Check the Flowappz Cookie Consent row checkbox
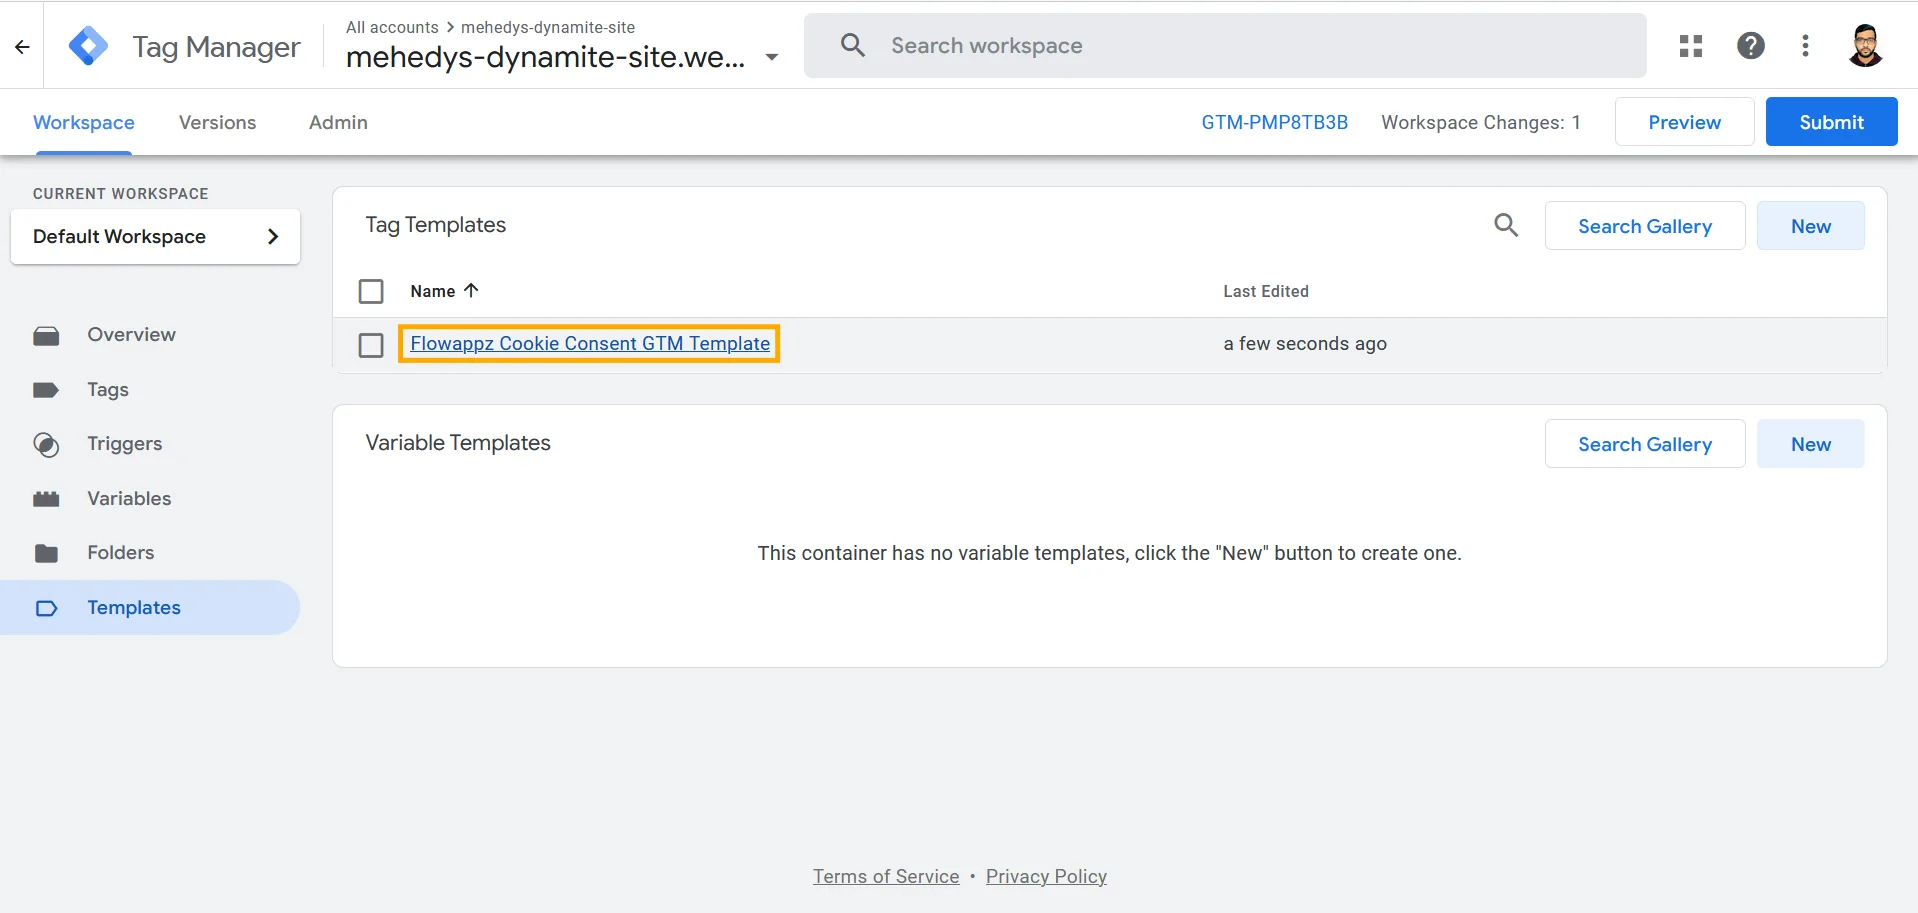This screenshot has height=913, width=1918. [371, 345]
